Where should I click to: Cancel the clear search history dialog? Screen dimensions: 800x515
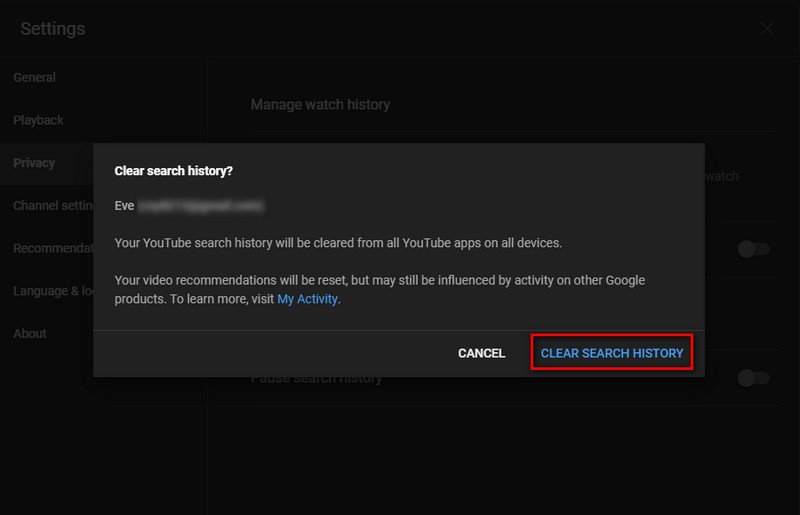pos(481,353)
